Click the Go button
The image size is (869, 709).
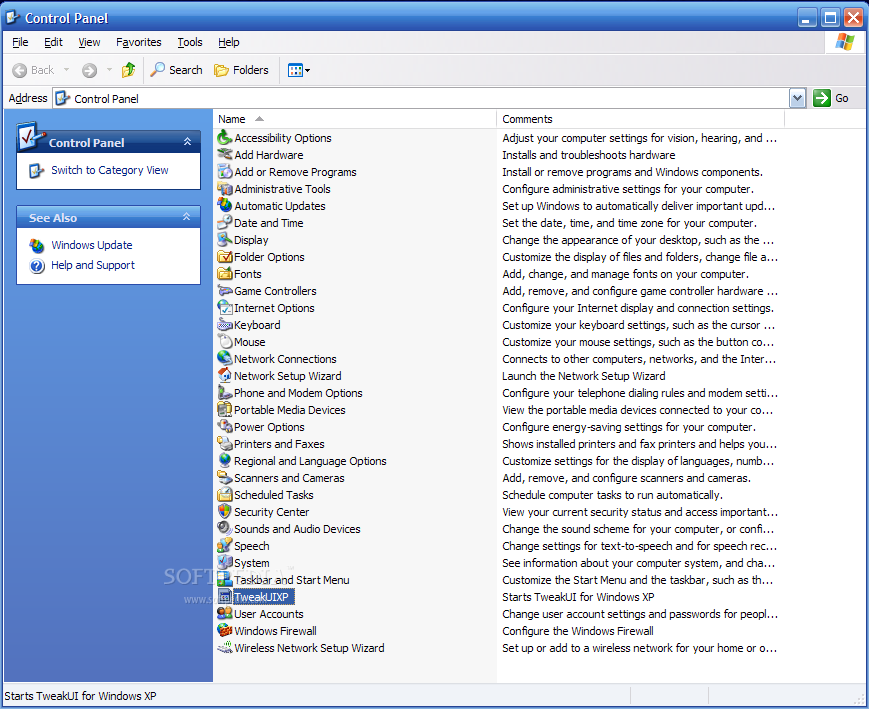pos(831,98)
